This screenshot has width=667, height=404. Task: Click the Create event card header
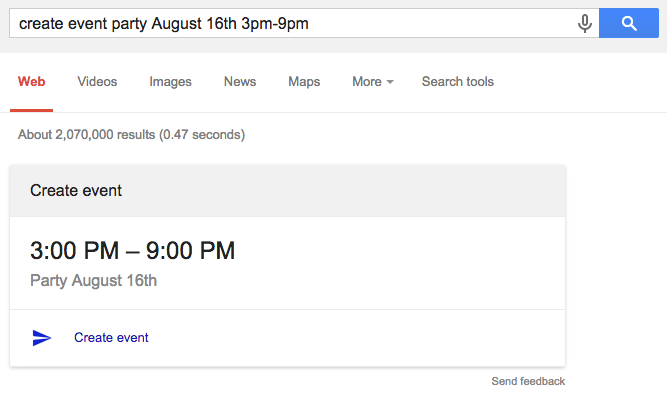click(x=76, y=190)
